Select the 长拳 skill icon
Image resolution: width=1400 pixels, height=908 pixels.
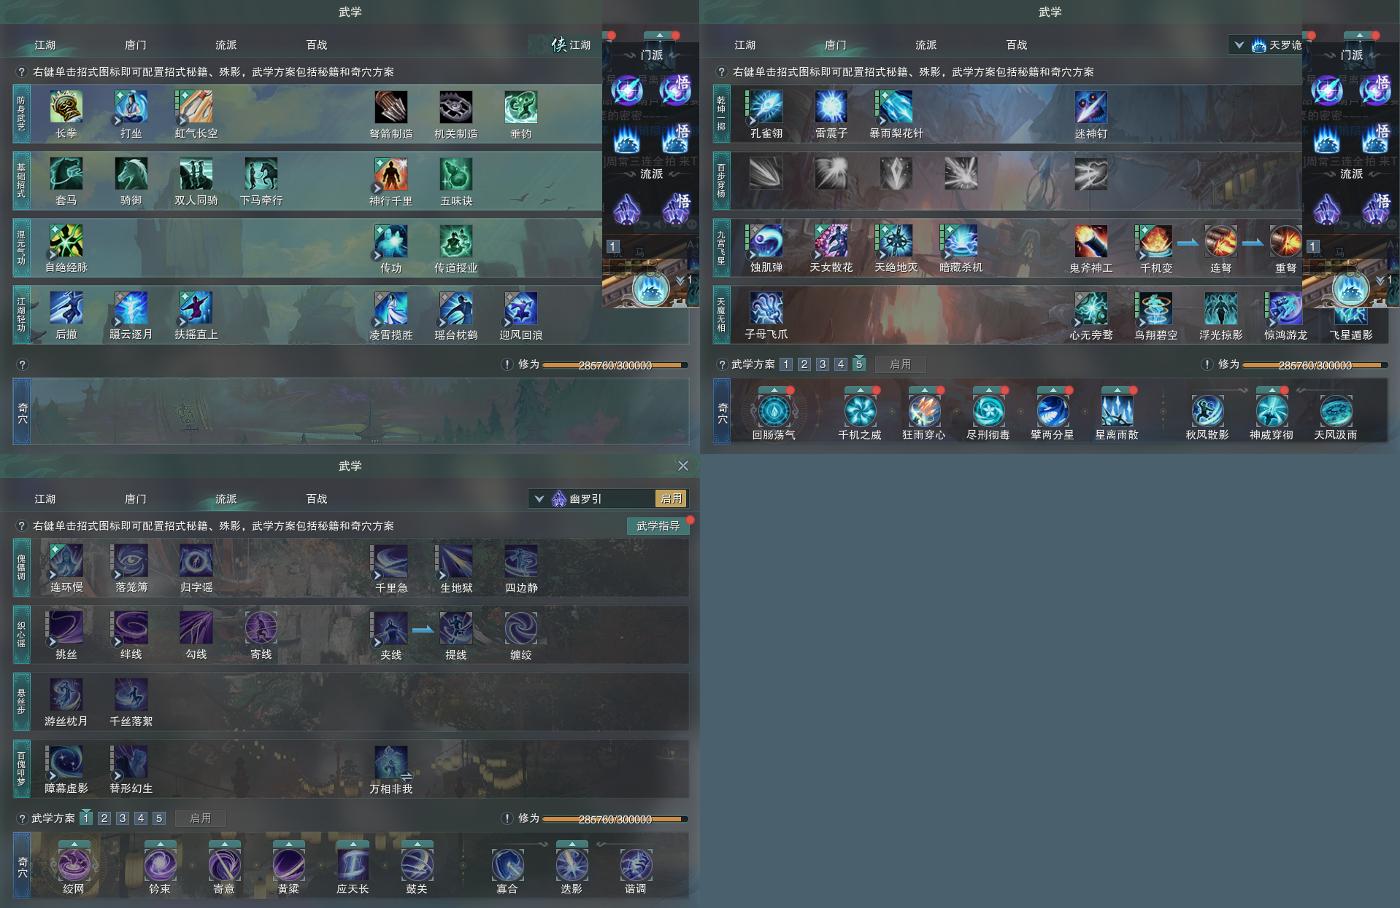[x=66, y=107]
